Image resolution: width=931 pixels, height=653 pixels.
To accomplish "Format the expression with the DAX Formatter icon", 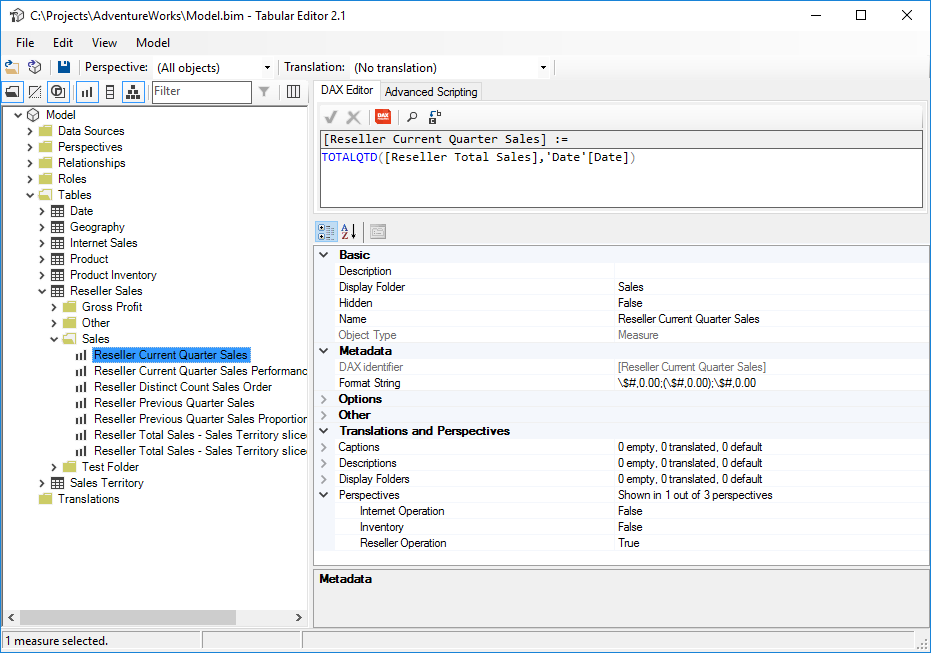I will pyautogui.click(x=383, y=117).
